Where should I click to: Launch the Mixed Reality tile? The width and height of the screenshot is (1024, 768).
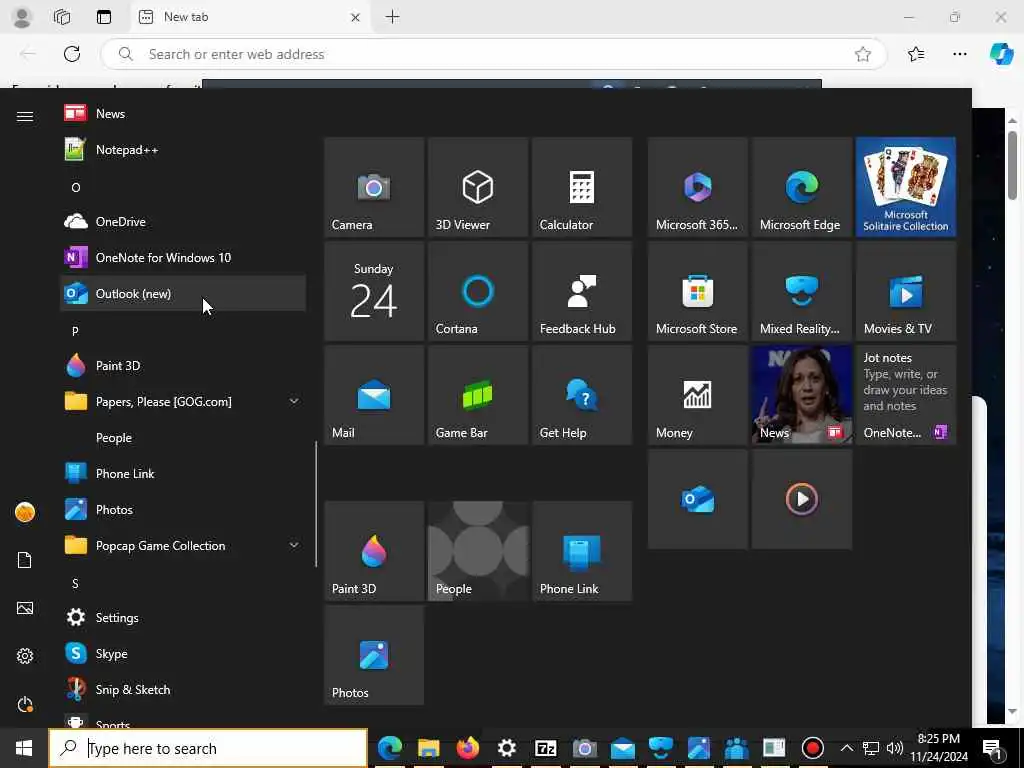click(x=802, y=291)
